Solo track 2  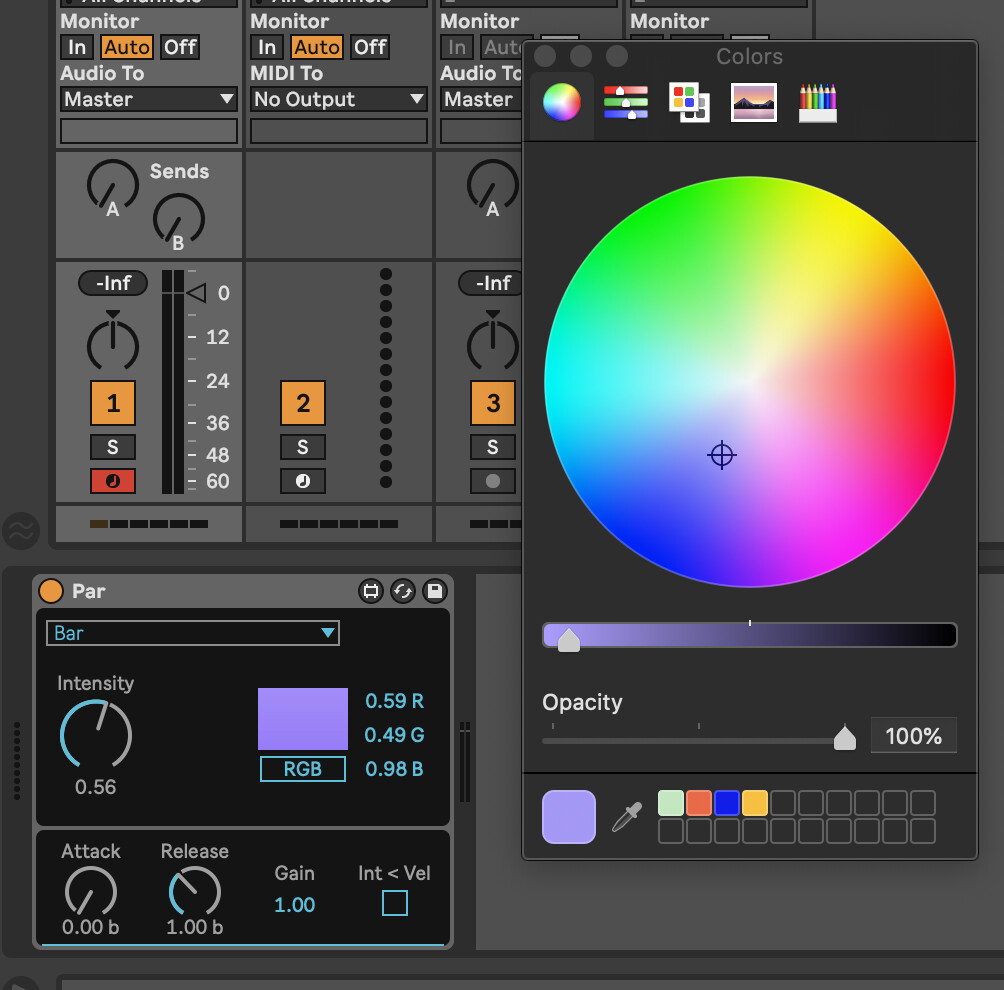pyautogui.click(x=303, y=447)
